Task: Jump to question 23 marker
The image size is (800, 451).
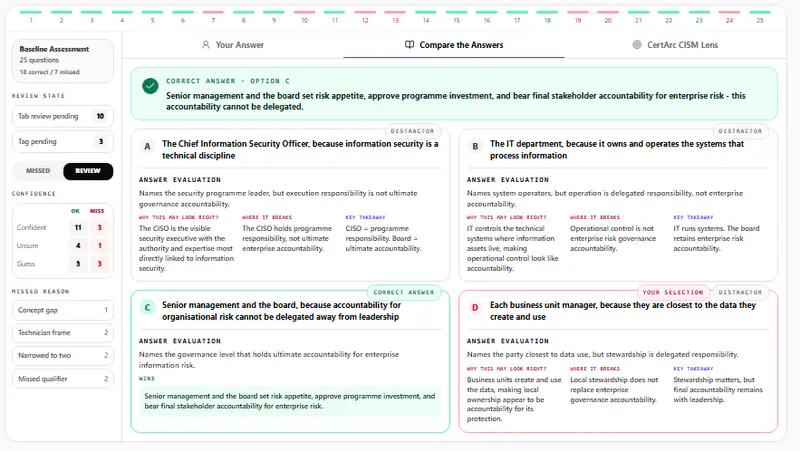Action: click(699, 16)
